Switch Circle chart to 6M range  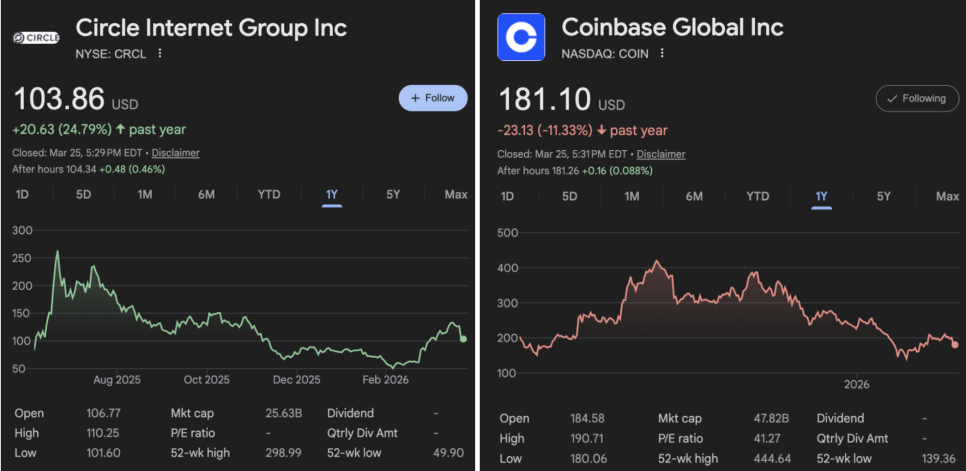point(206,194)
